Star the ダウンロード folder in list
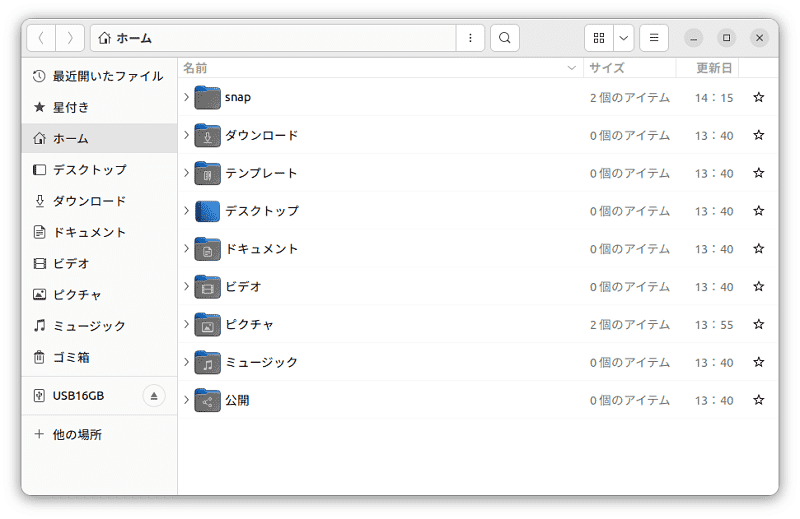800x519 pixels. click(759, 135)
